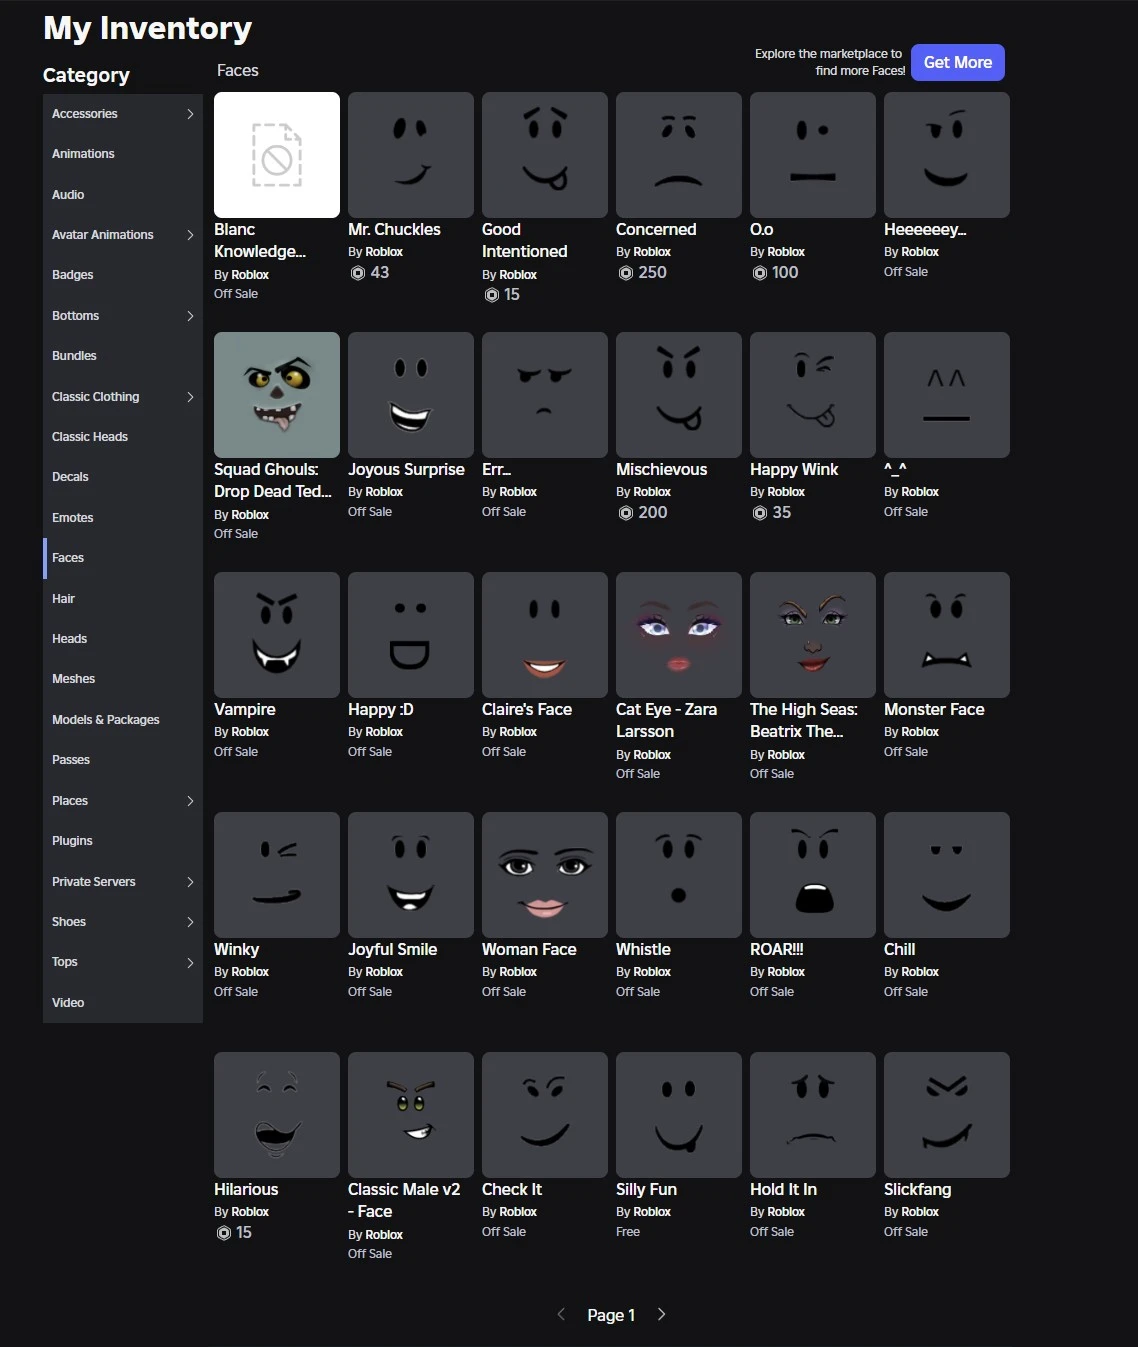Open the Silly Fun title link

(646, 1189)
